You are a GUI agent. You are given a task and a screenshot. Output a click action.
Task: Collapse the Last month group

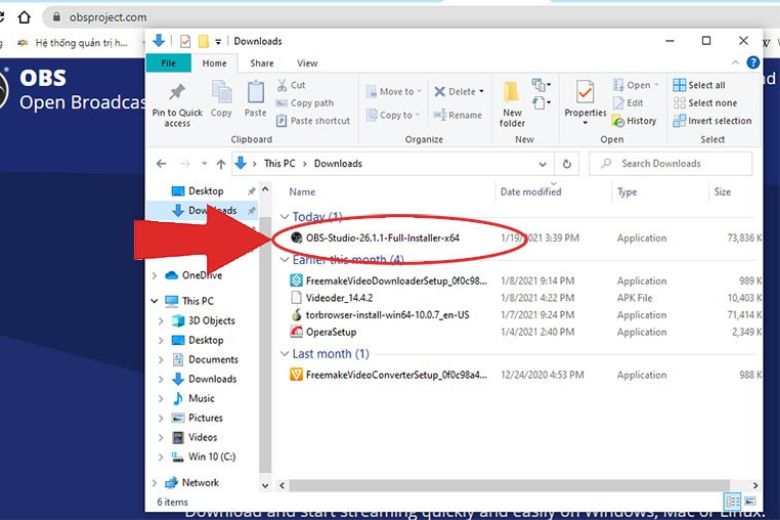285,354
